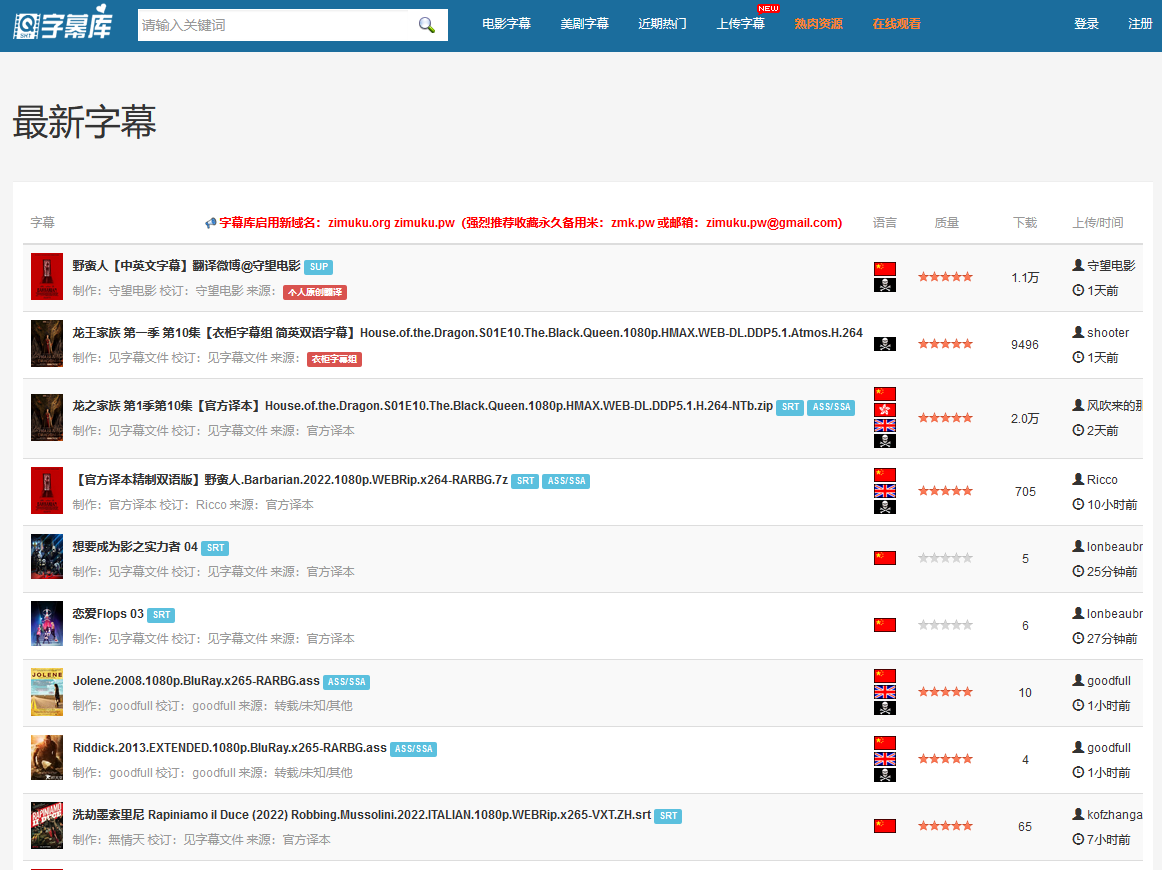Click ASS/SSA badge on 龙之家族 row
The image size is (1162, 870).
[831, 407]
